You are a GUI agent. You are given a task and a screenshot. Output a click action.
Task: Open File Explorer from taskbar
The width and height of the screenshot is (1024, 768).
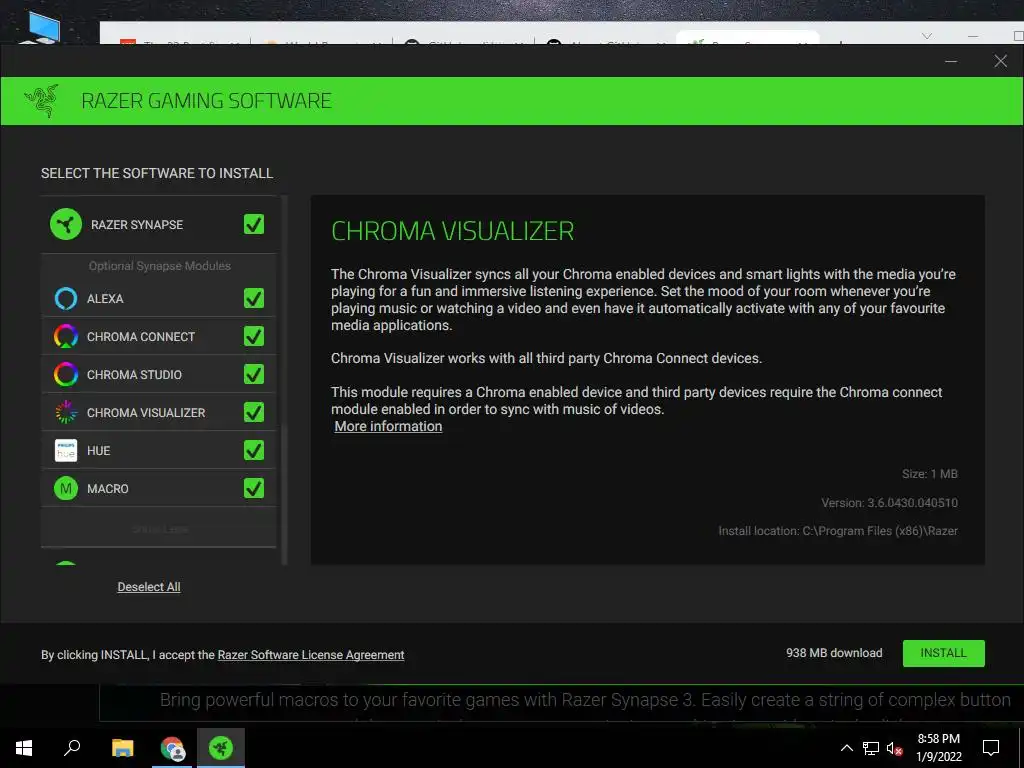[x=122, y=748]
